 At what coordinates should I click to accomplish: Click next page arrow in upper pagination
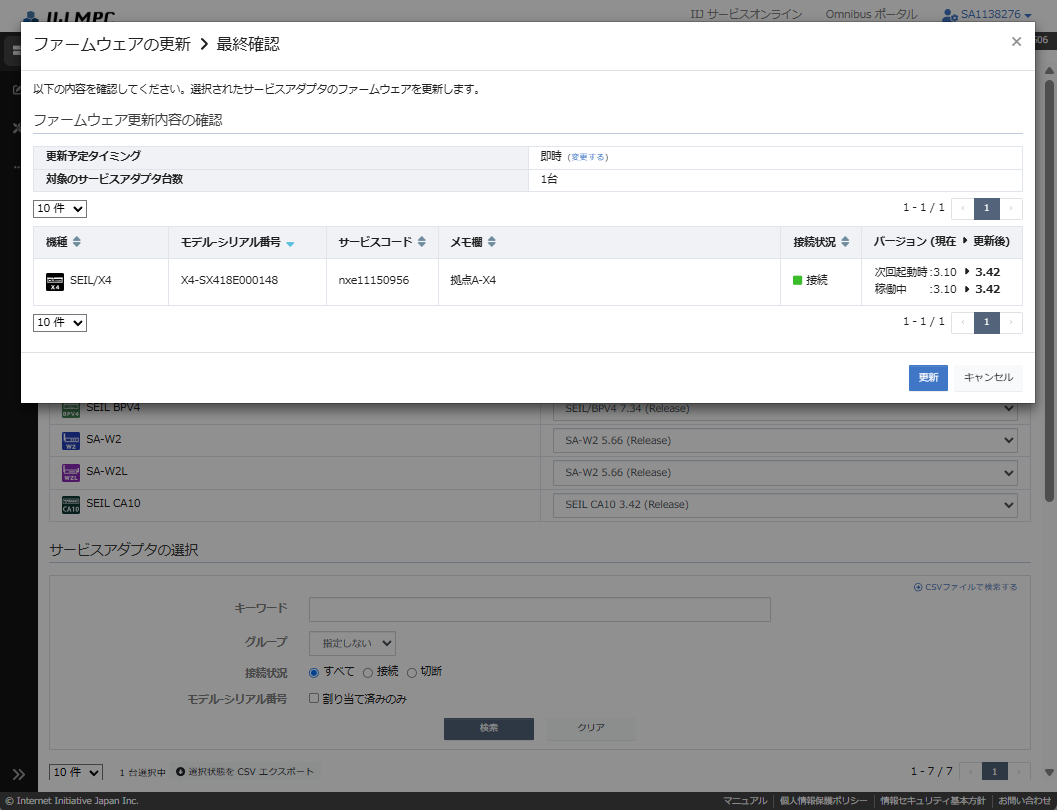click(x=1010, y=208)
